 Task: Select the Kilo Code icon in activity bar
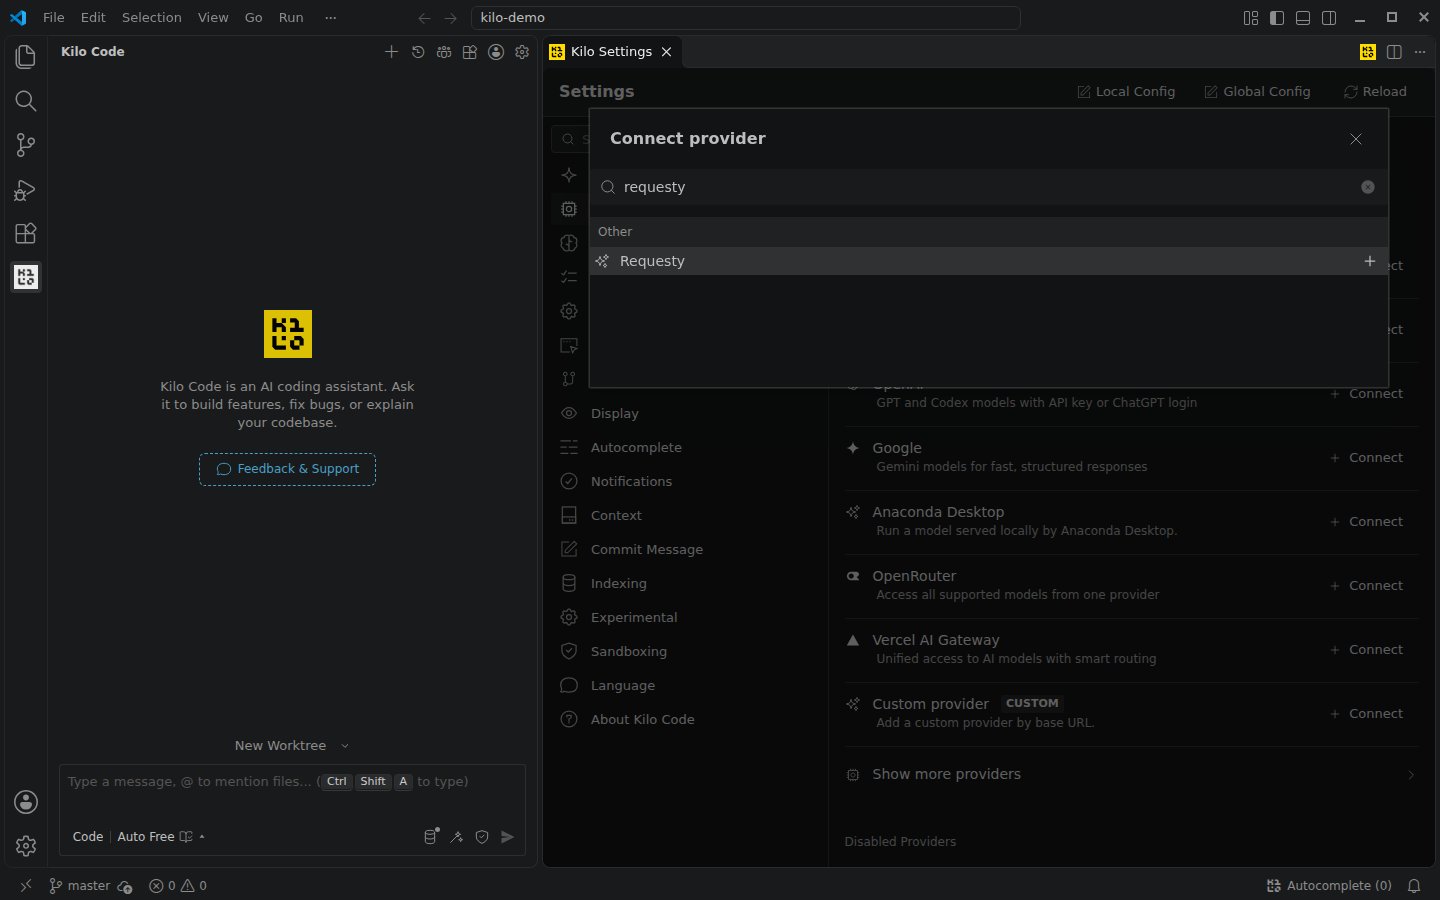pos(26,277)
